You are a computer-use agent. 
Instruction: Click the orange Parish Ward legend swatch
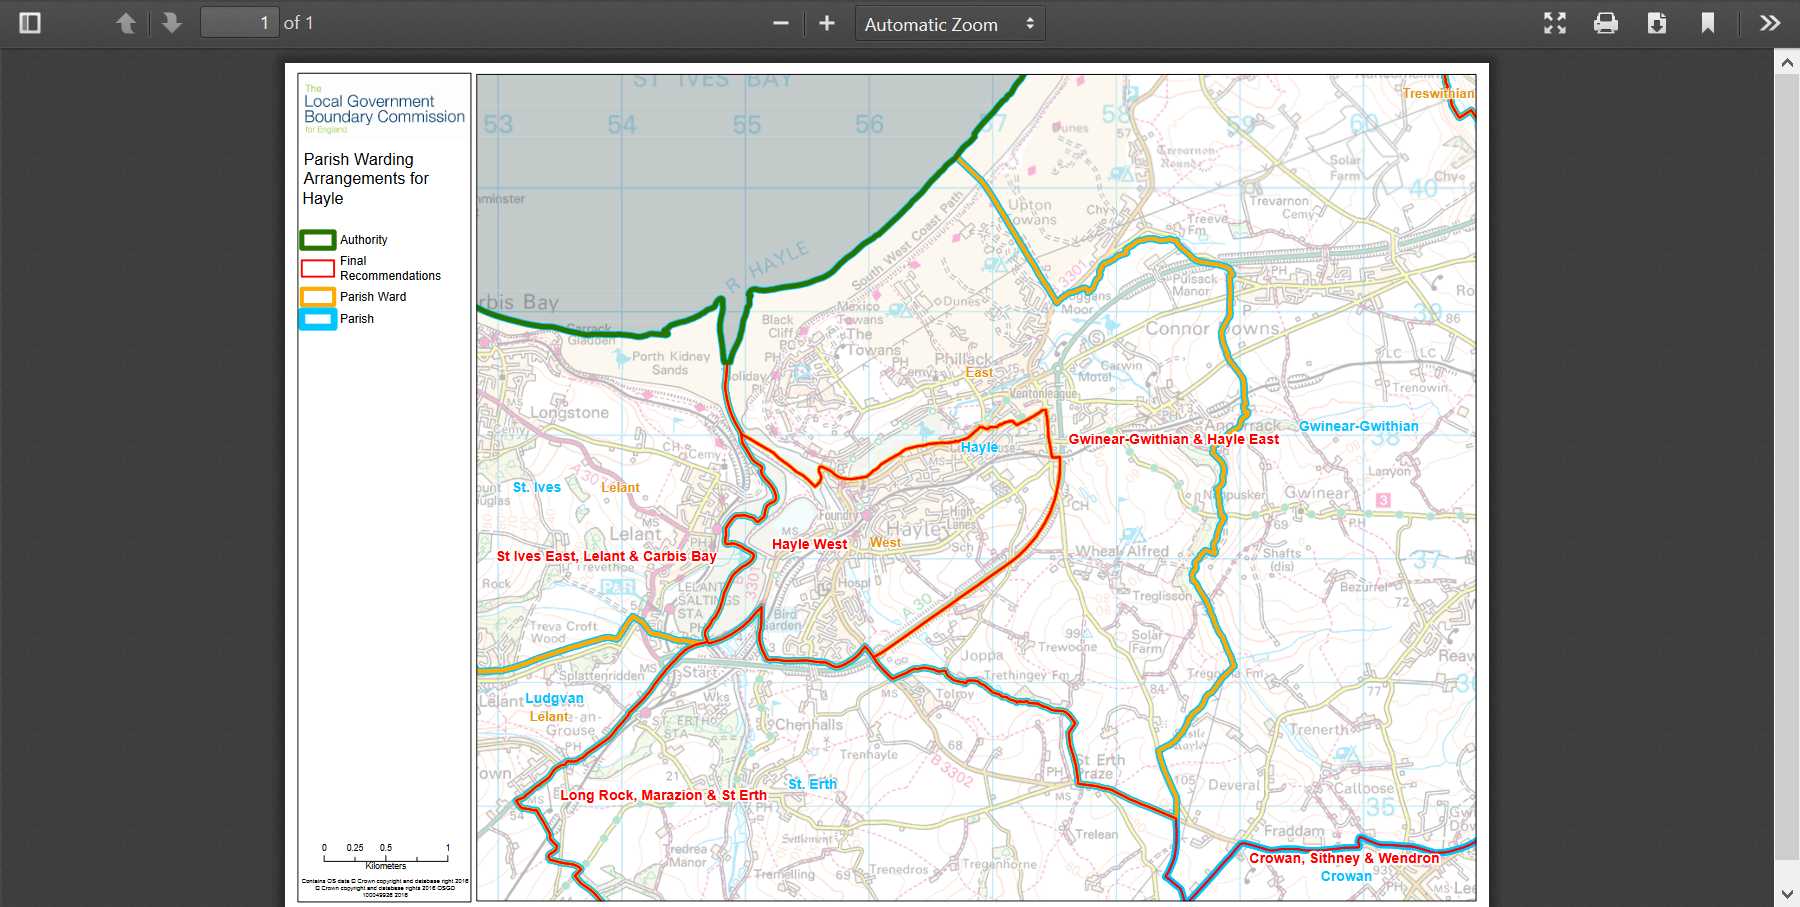[x=318, y=297]
